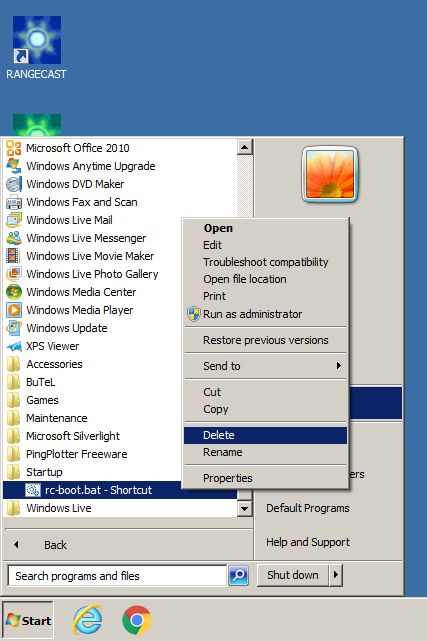Screen dimensions: 427x641
Task: Launch Windows DVD Maker via its icon
Action: coord(14,184)
